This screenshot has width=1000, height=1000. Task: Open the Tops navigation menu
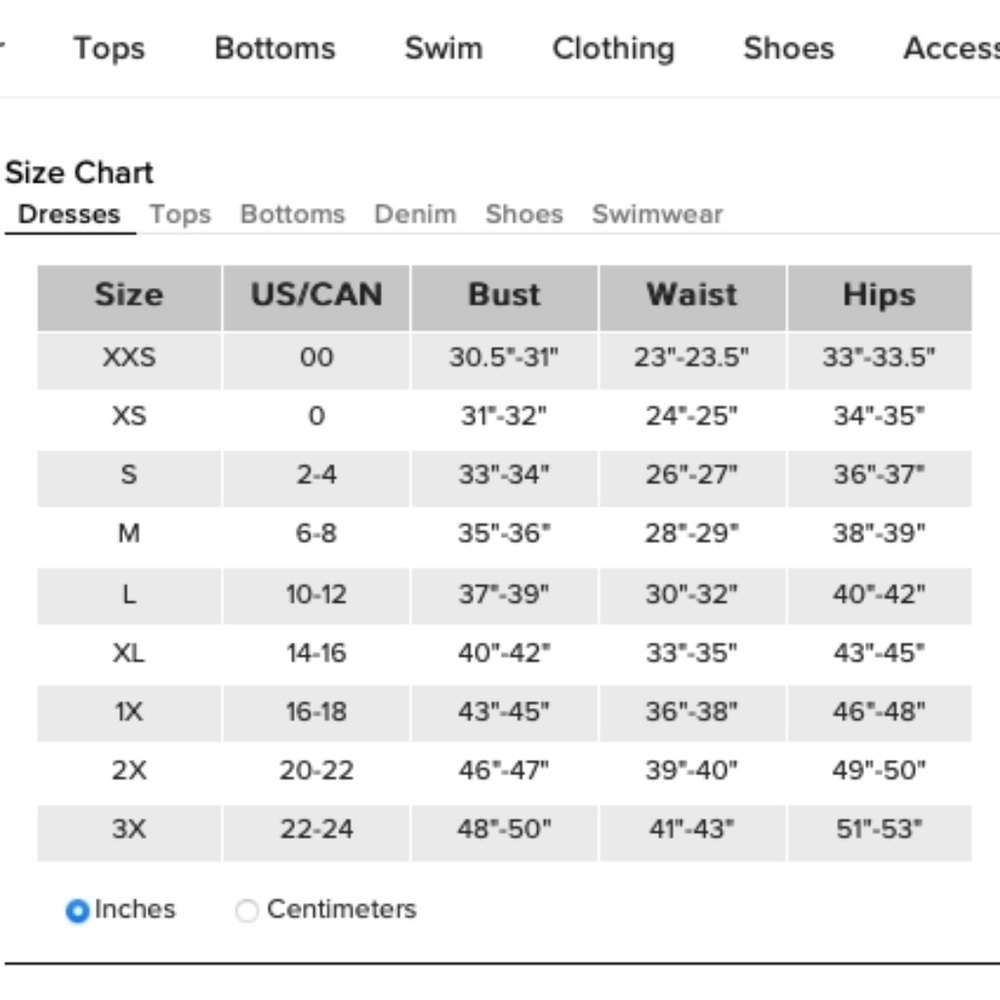pos(109,49)
